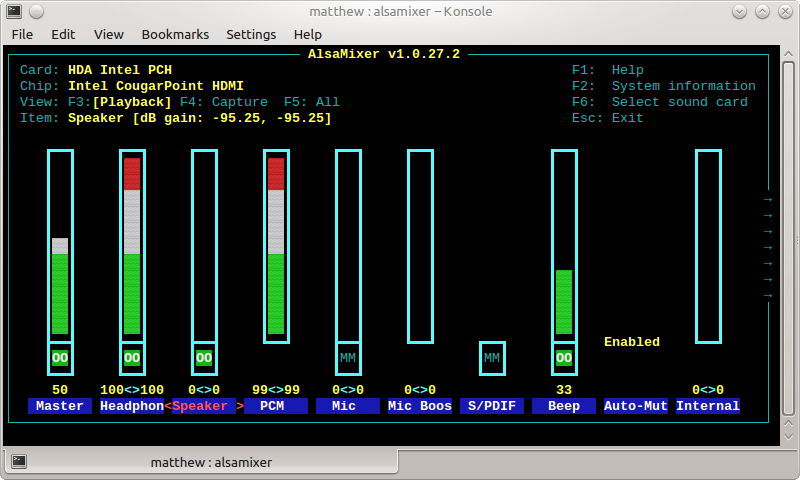Toggle Master channel mute indicator
Screen dimensions: 800x480
[60, 358]
